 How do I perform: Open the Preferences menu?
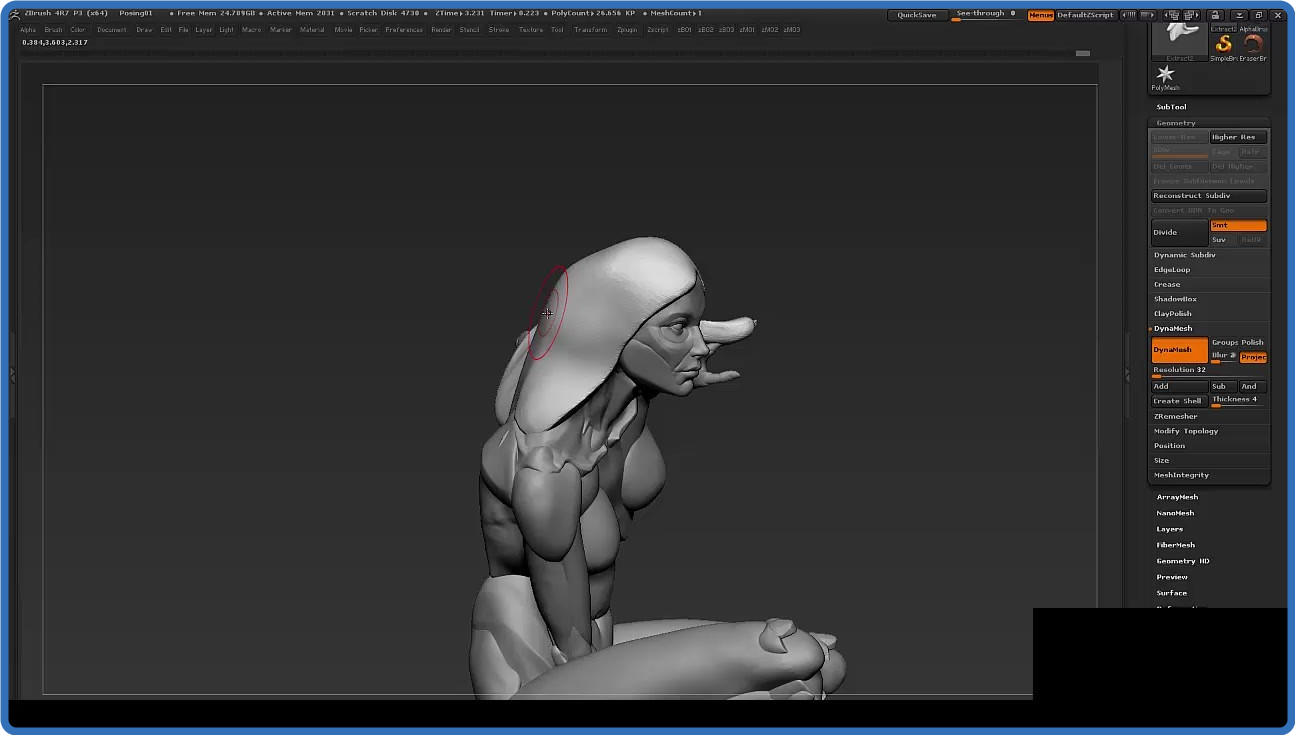coord(404,30)
